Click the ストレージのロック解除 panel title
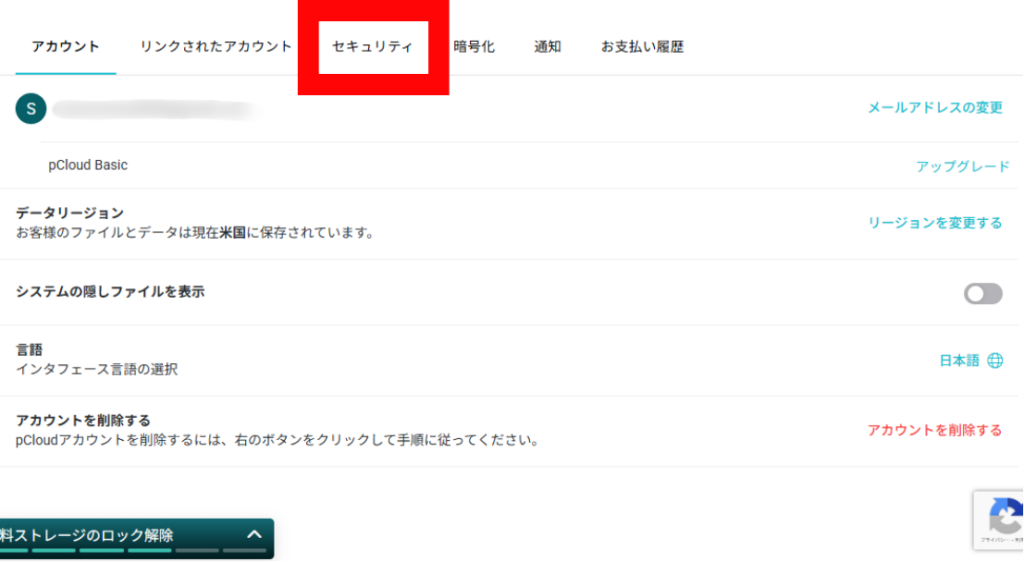 pos(88,535)
